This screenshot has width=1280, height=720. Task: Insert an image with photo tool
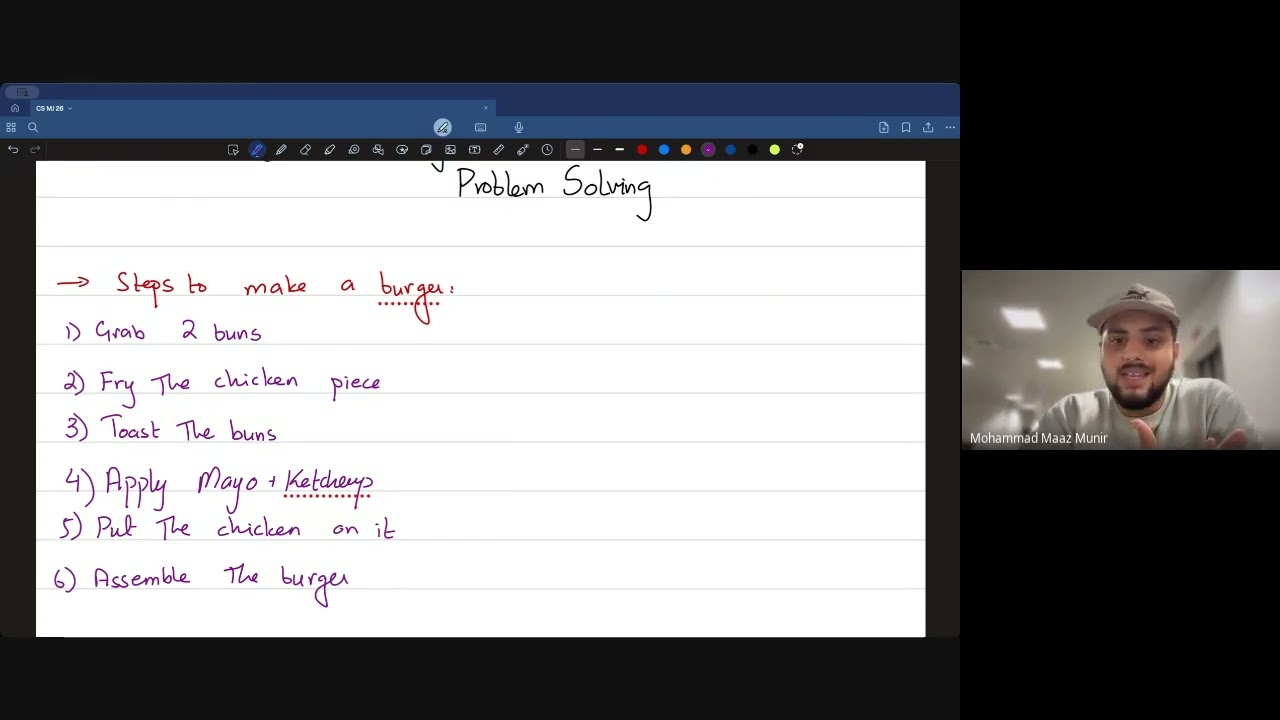[x=450, y=149]
